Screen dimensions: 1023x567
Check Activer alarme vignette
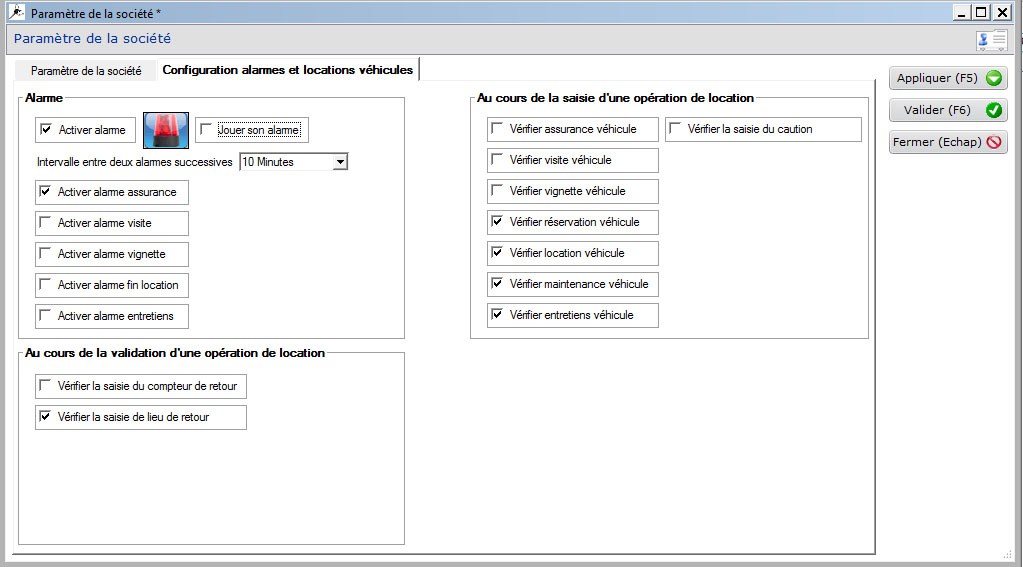(45, 253)
